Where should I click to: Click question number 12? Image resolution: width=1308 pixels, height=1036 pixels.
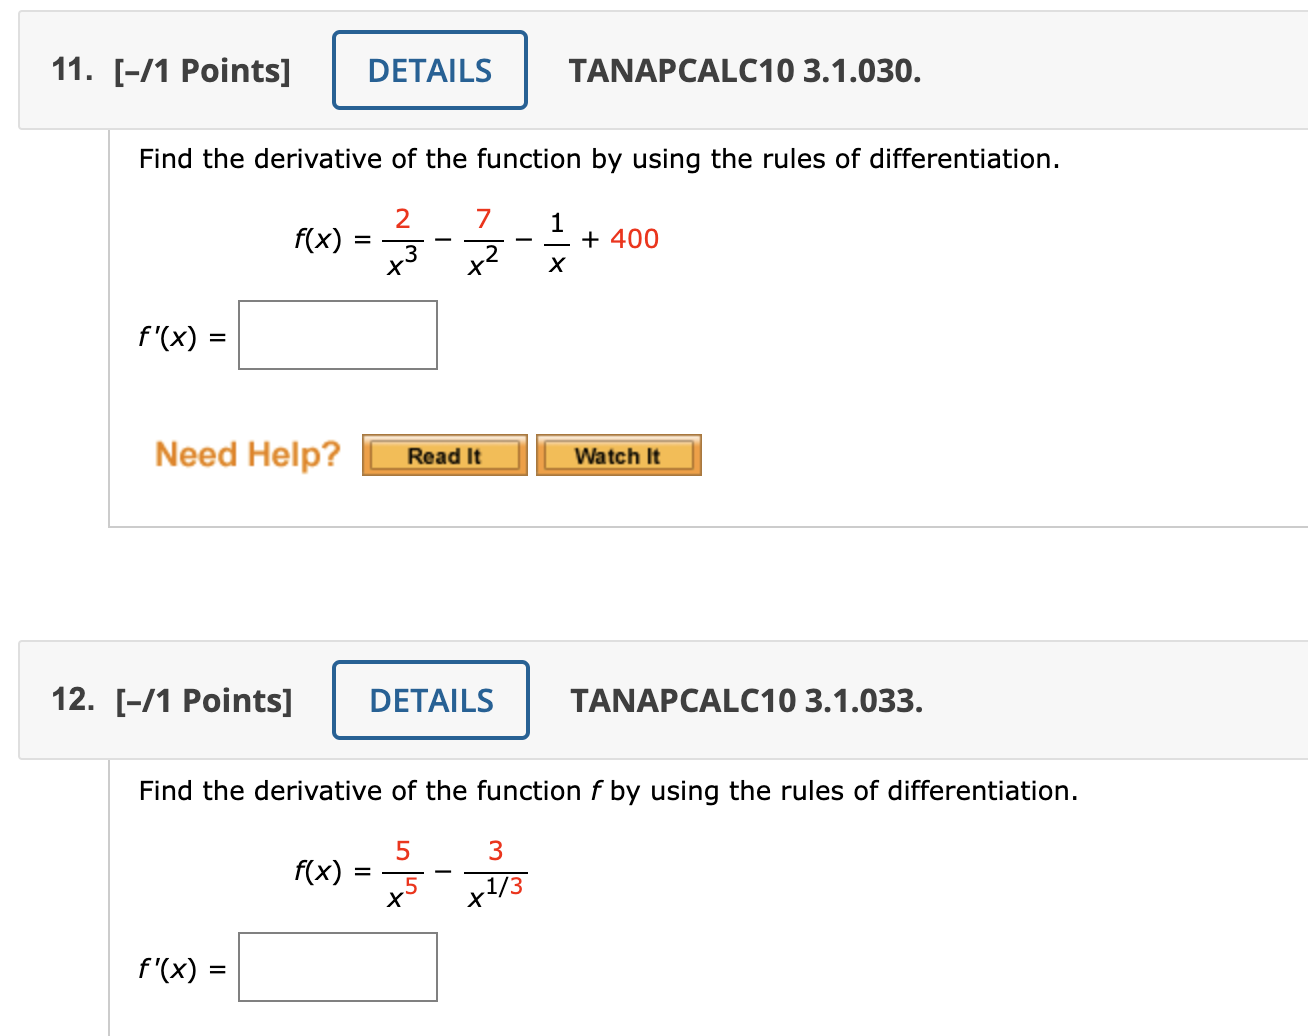tap(73, 700)
